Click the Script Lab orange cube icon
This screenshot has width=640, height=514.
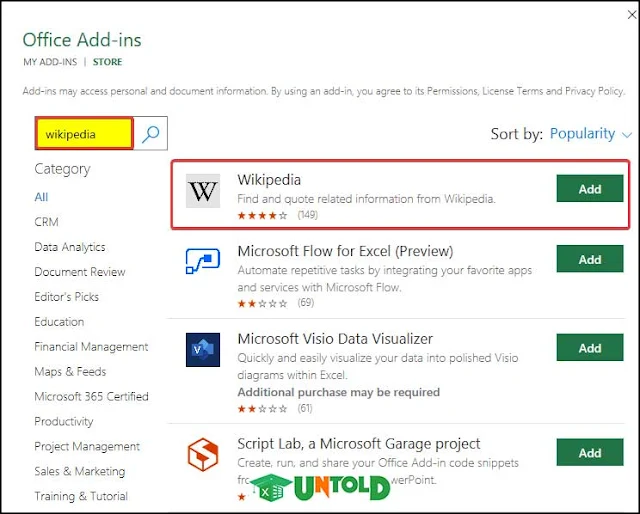click(x=203, y=454)
